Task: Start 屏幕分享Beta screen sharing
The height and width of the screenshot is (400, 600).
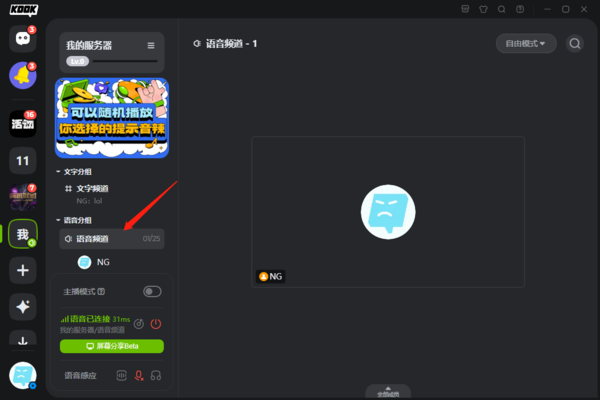Action: coord(112,346)
